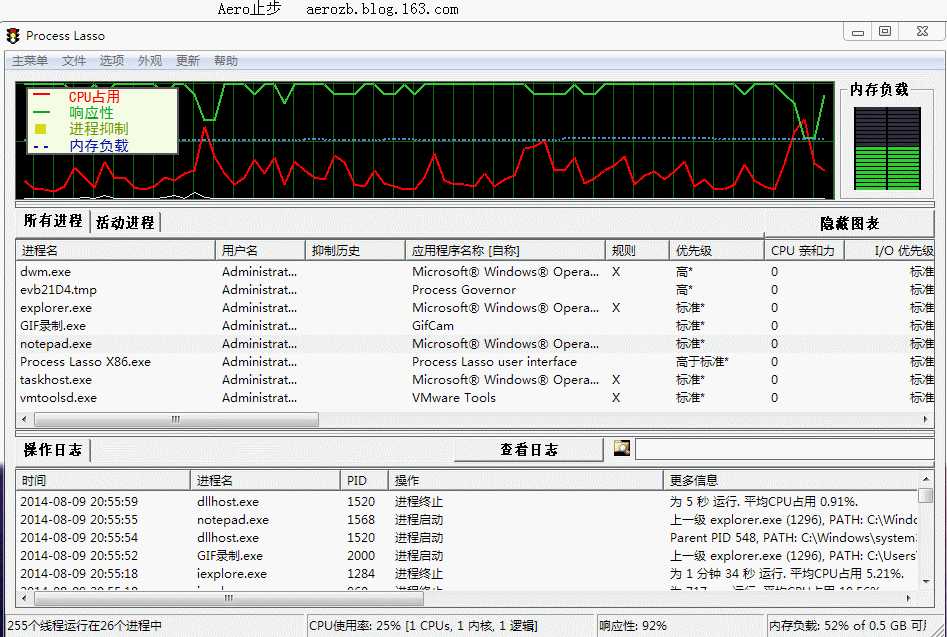The height and width of the screenshot is (637, 947).
Task: Minimize the Process Lasso window
Action: pyautogui.click(x=858, y=31)
